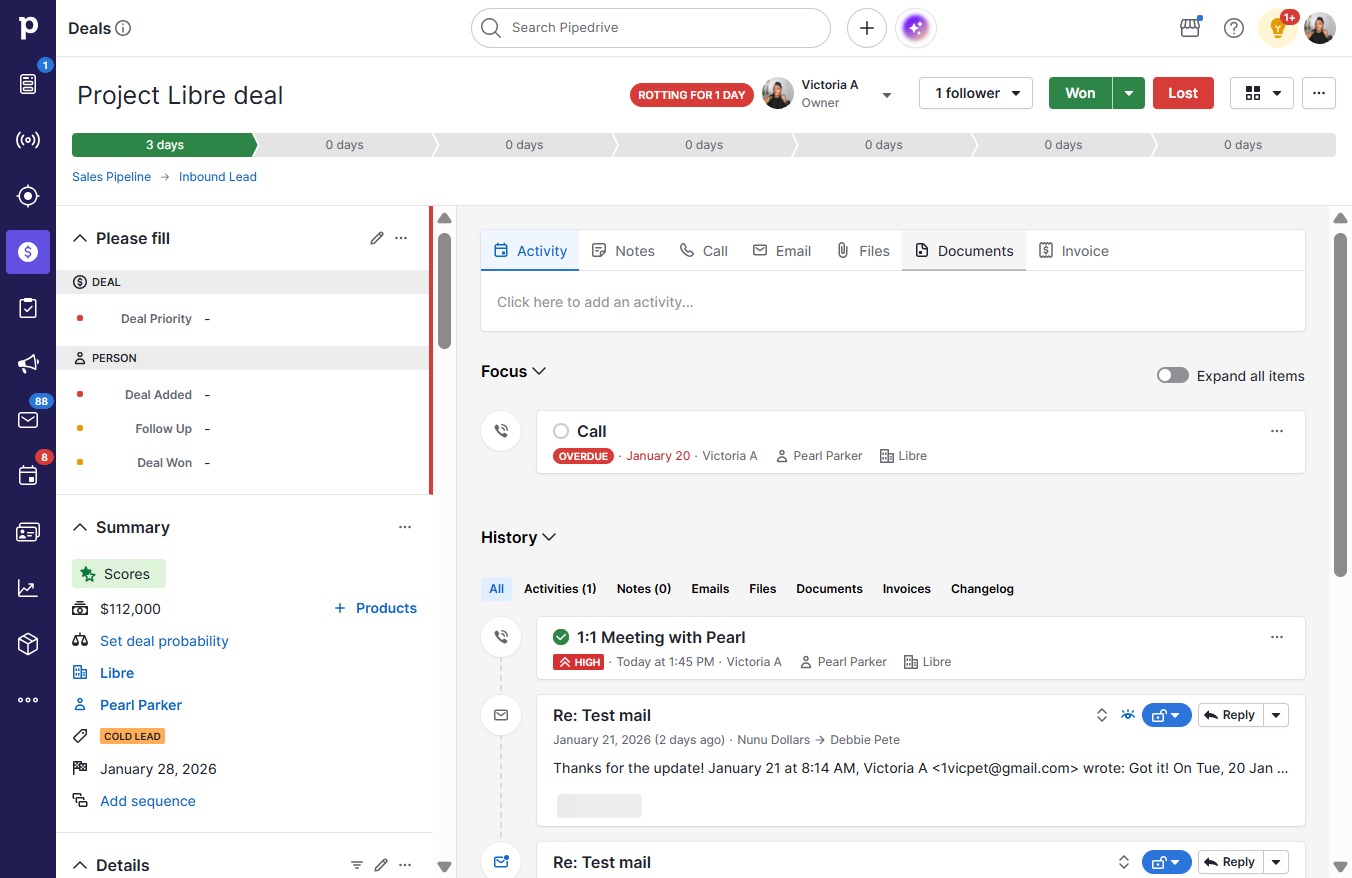
Task: Open the Scores button in Summary
Action: pyautogui.click(x=119, y=574)
